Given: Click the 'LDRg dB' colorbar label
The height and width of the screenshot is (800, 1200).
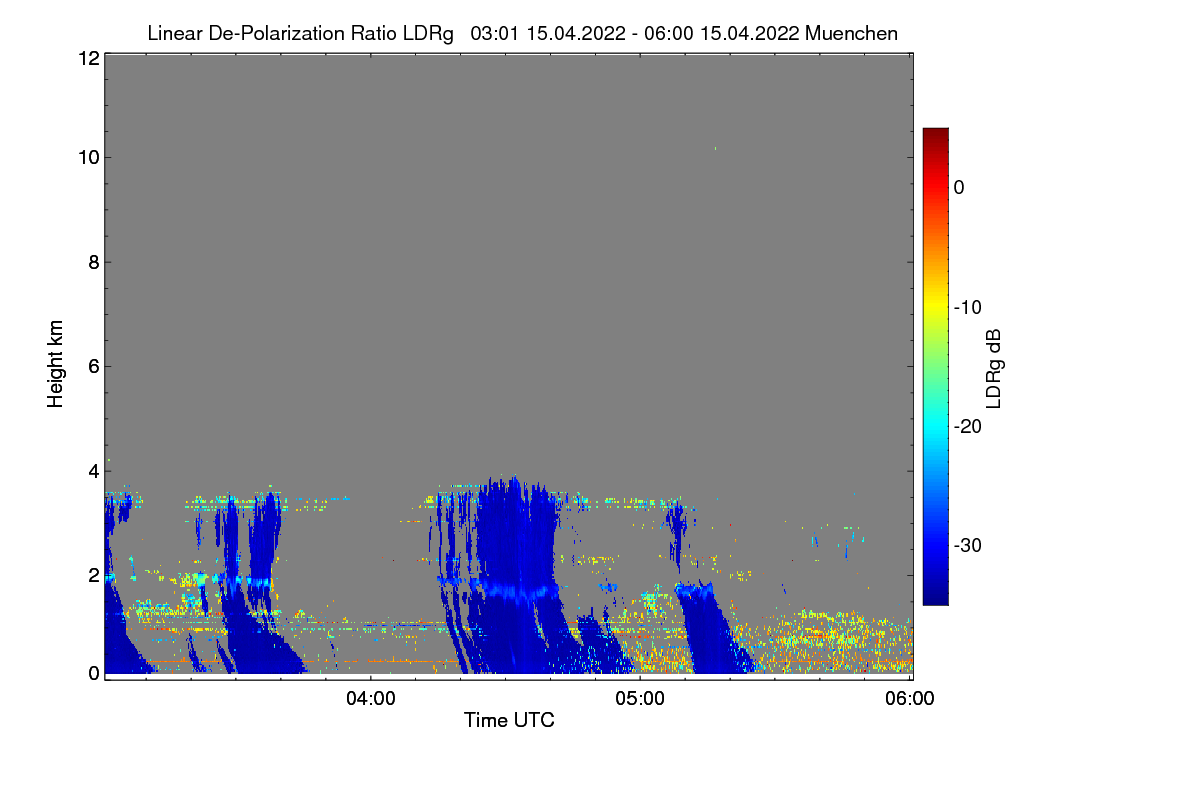Looking at the screenshot, I should 993,369.
